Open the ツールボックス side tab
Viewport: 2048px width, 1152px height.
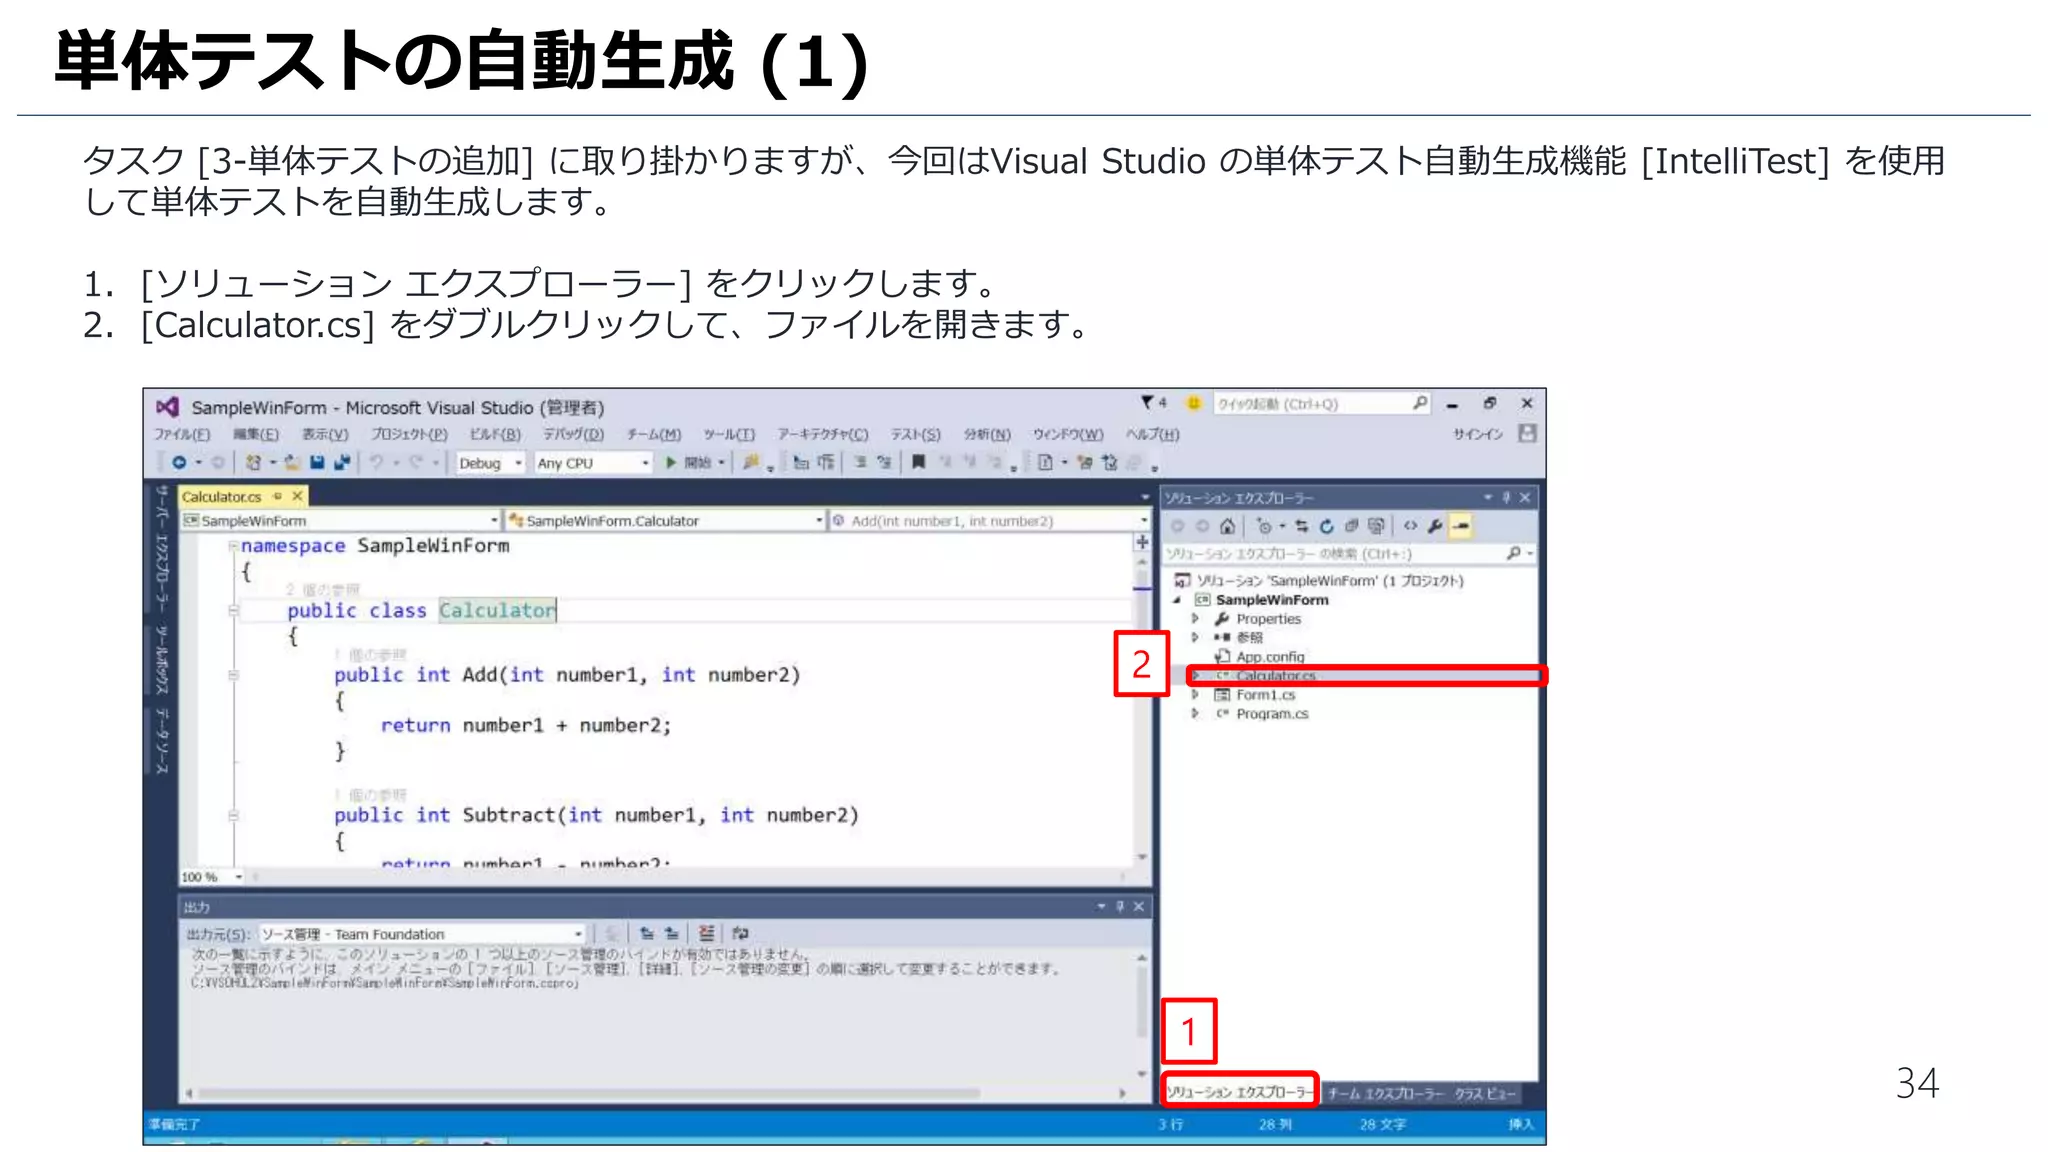click(162, 659)
